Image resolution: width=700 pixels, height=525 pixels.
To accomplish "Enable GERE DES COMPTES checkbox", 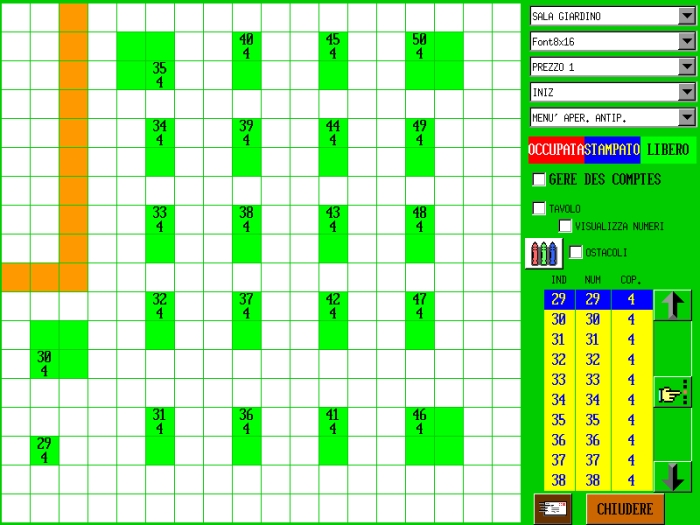I will pos(539,179).
